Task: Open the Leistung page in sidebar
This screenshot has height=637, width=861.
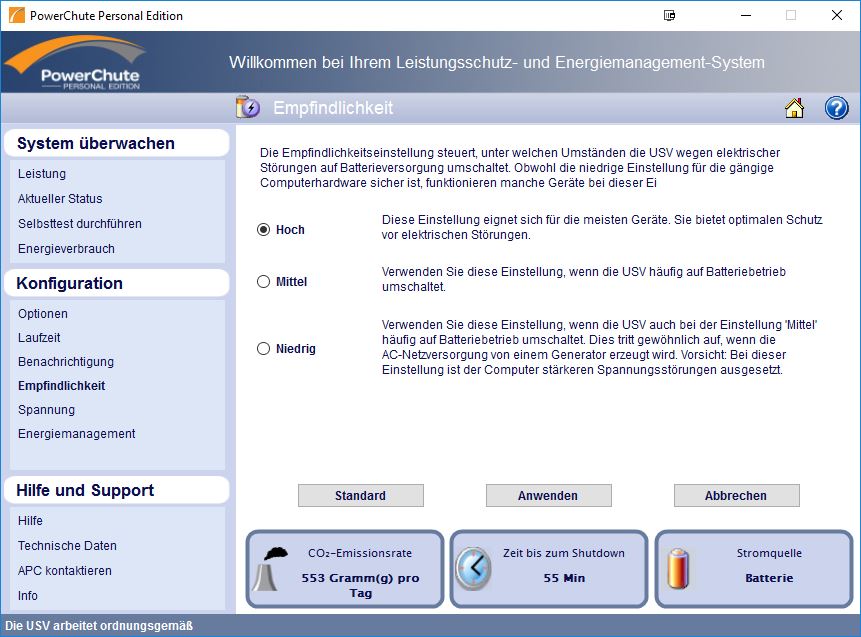Action: (x=42, y=174)
